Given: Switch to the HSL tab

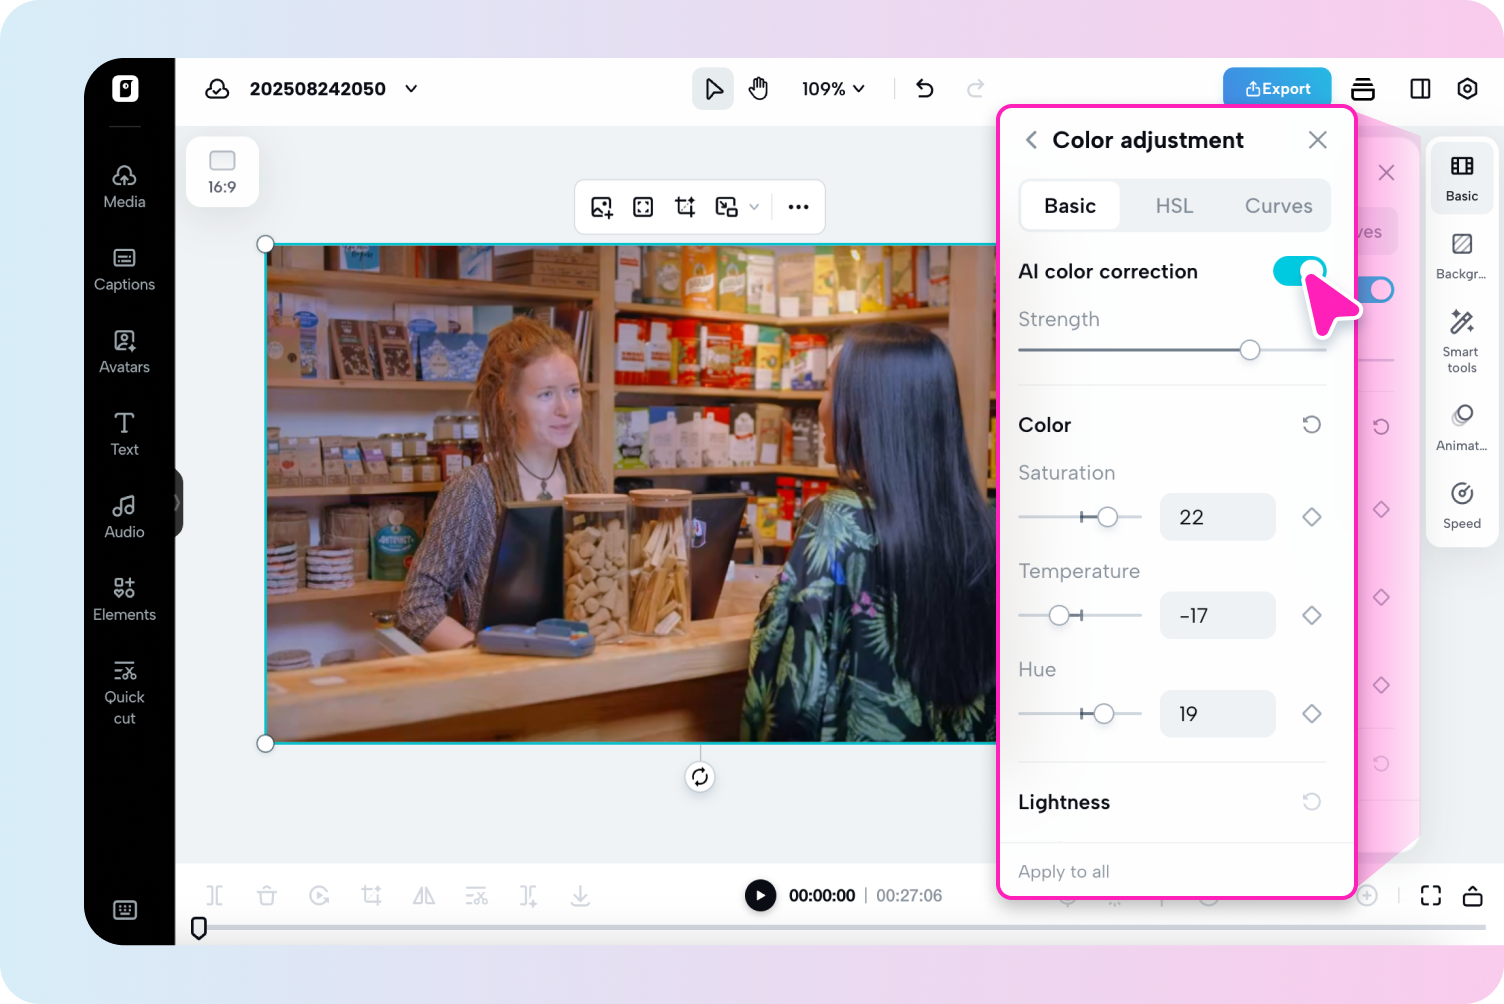Looking at the screenshot, I should point(1174,205).
